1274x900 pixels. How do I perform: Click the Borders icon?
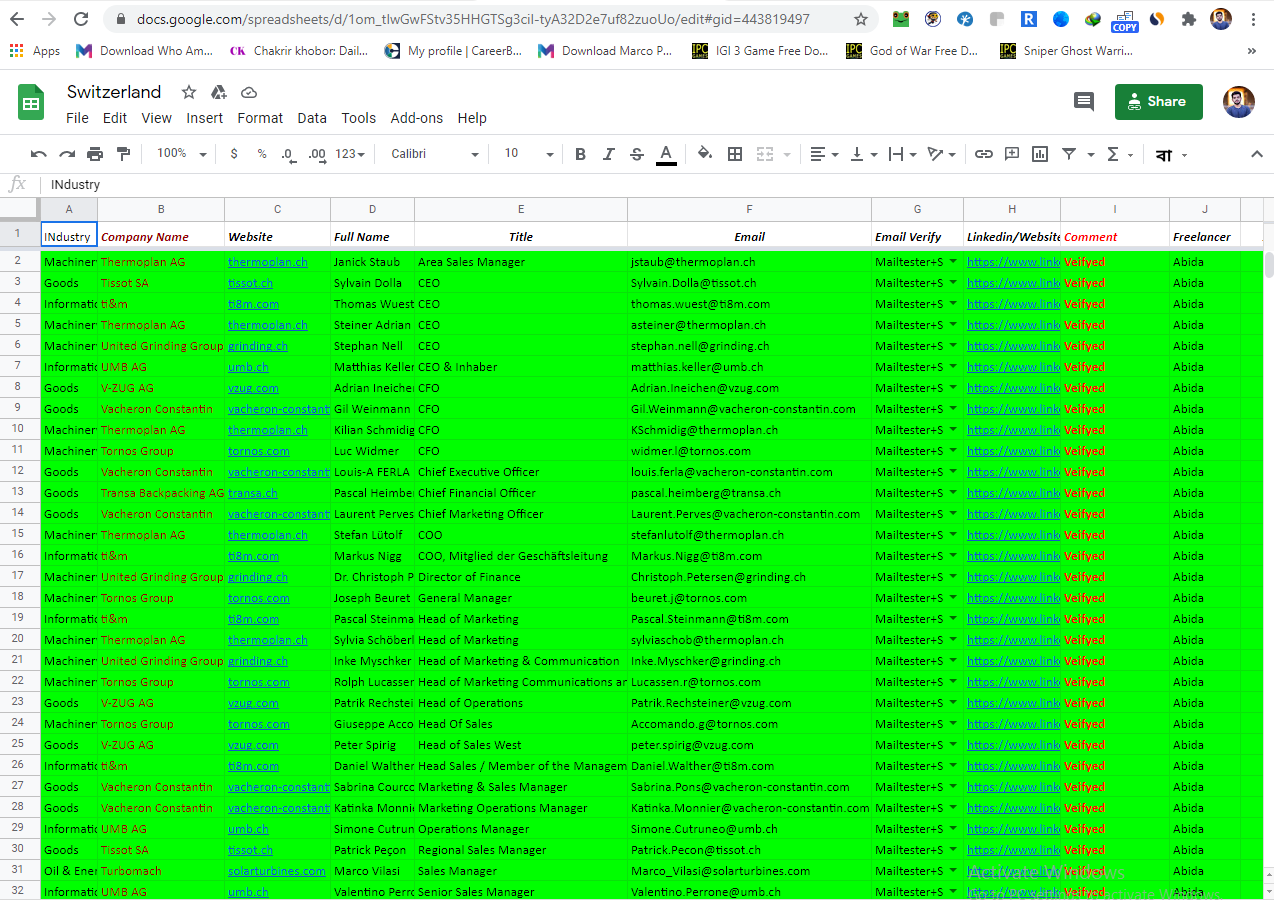coord(735,154)
